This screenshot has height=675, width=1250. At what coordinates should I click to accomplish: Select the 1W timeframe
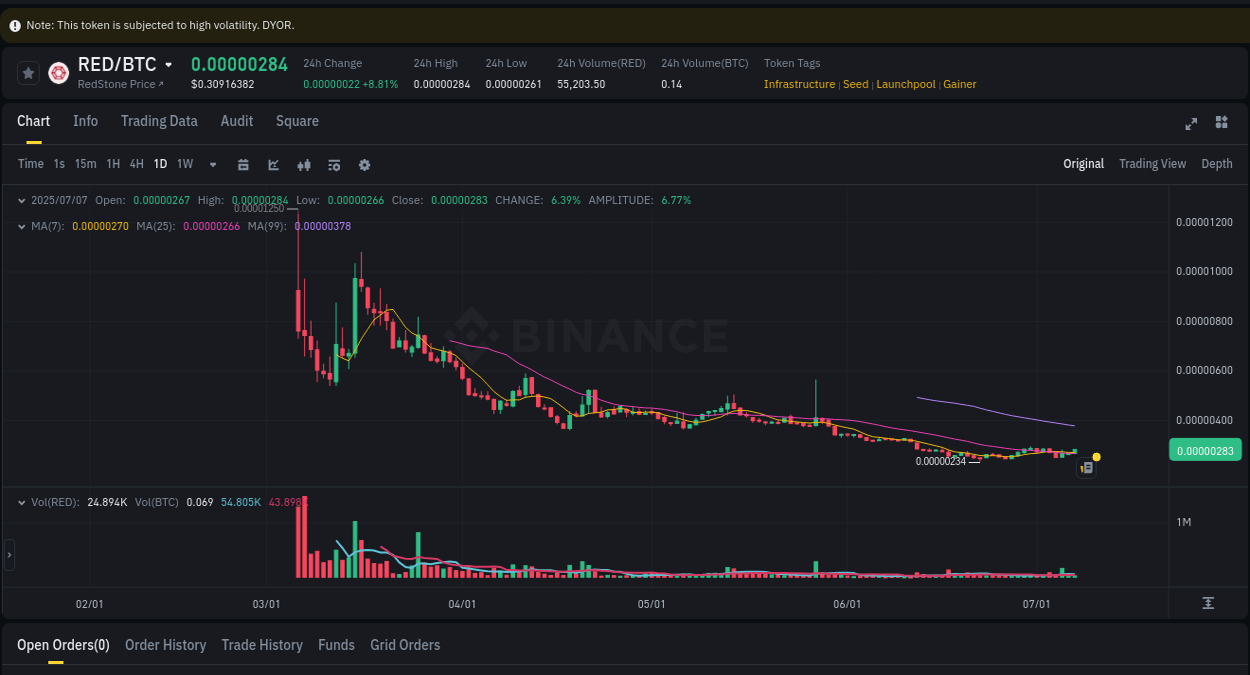pyautogui.click(x=184, y=163)
